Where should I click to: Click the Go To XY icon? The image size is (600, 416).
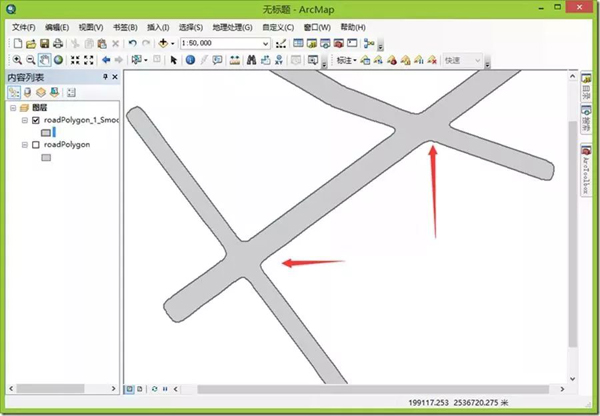[x=279, y=60]
